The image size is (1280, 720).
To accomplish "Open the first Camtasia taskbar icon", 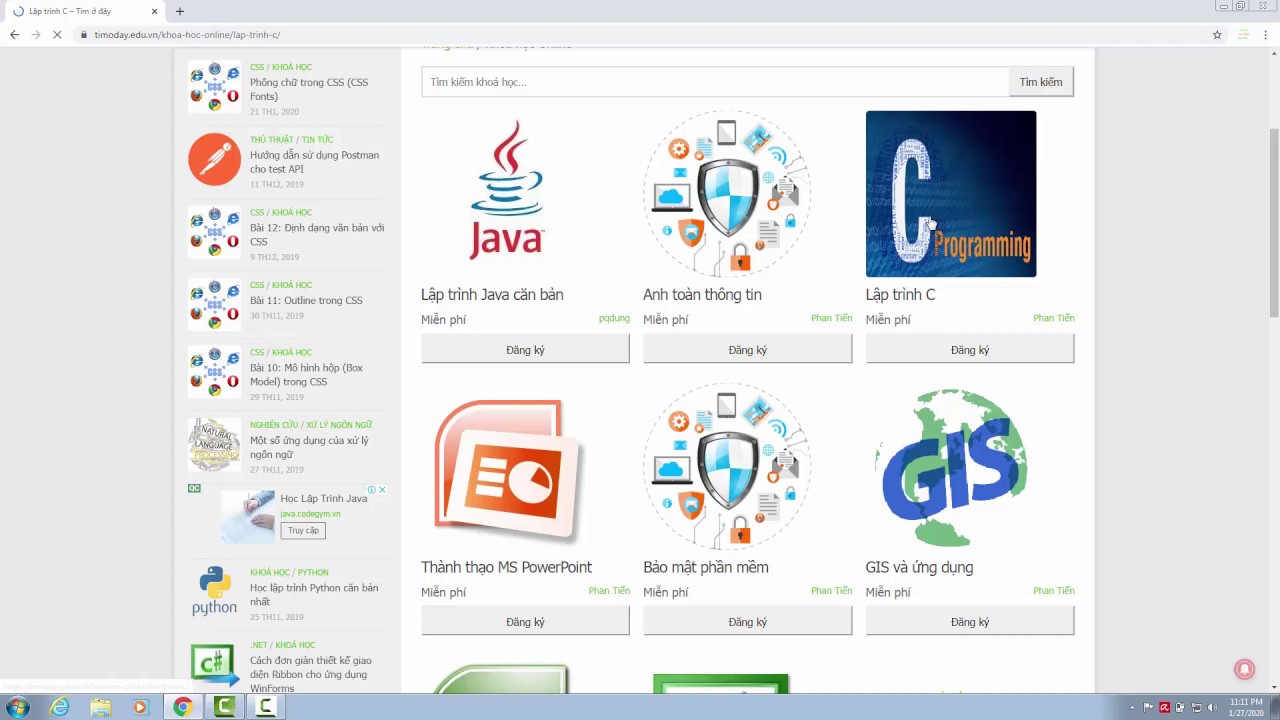I will 224,708.
